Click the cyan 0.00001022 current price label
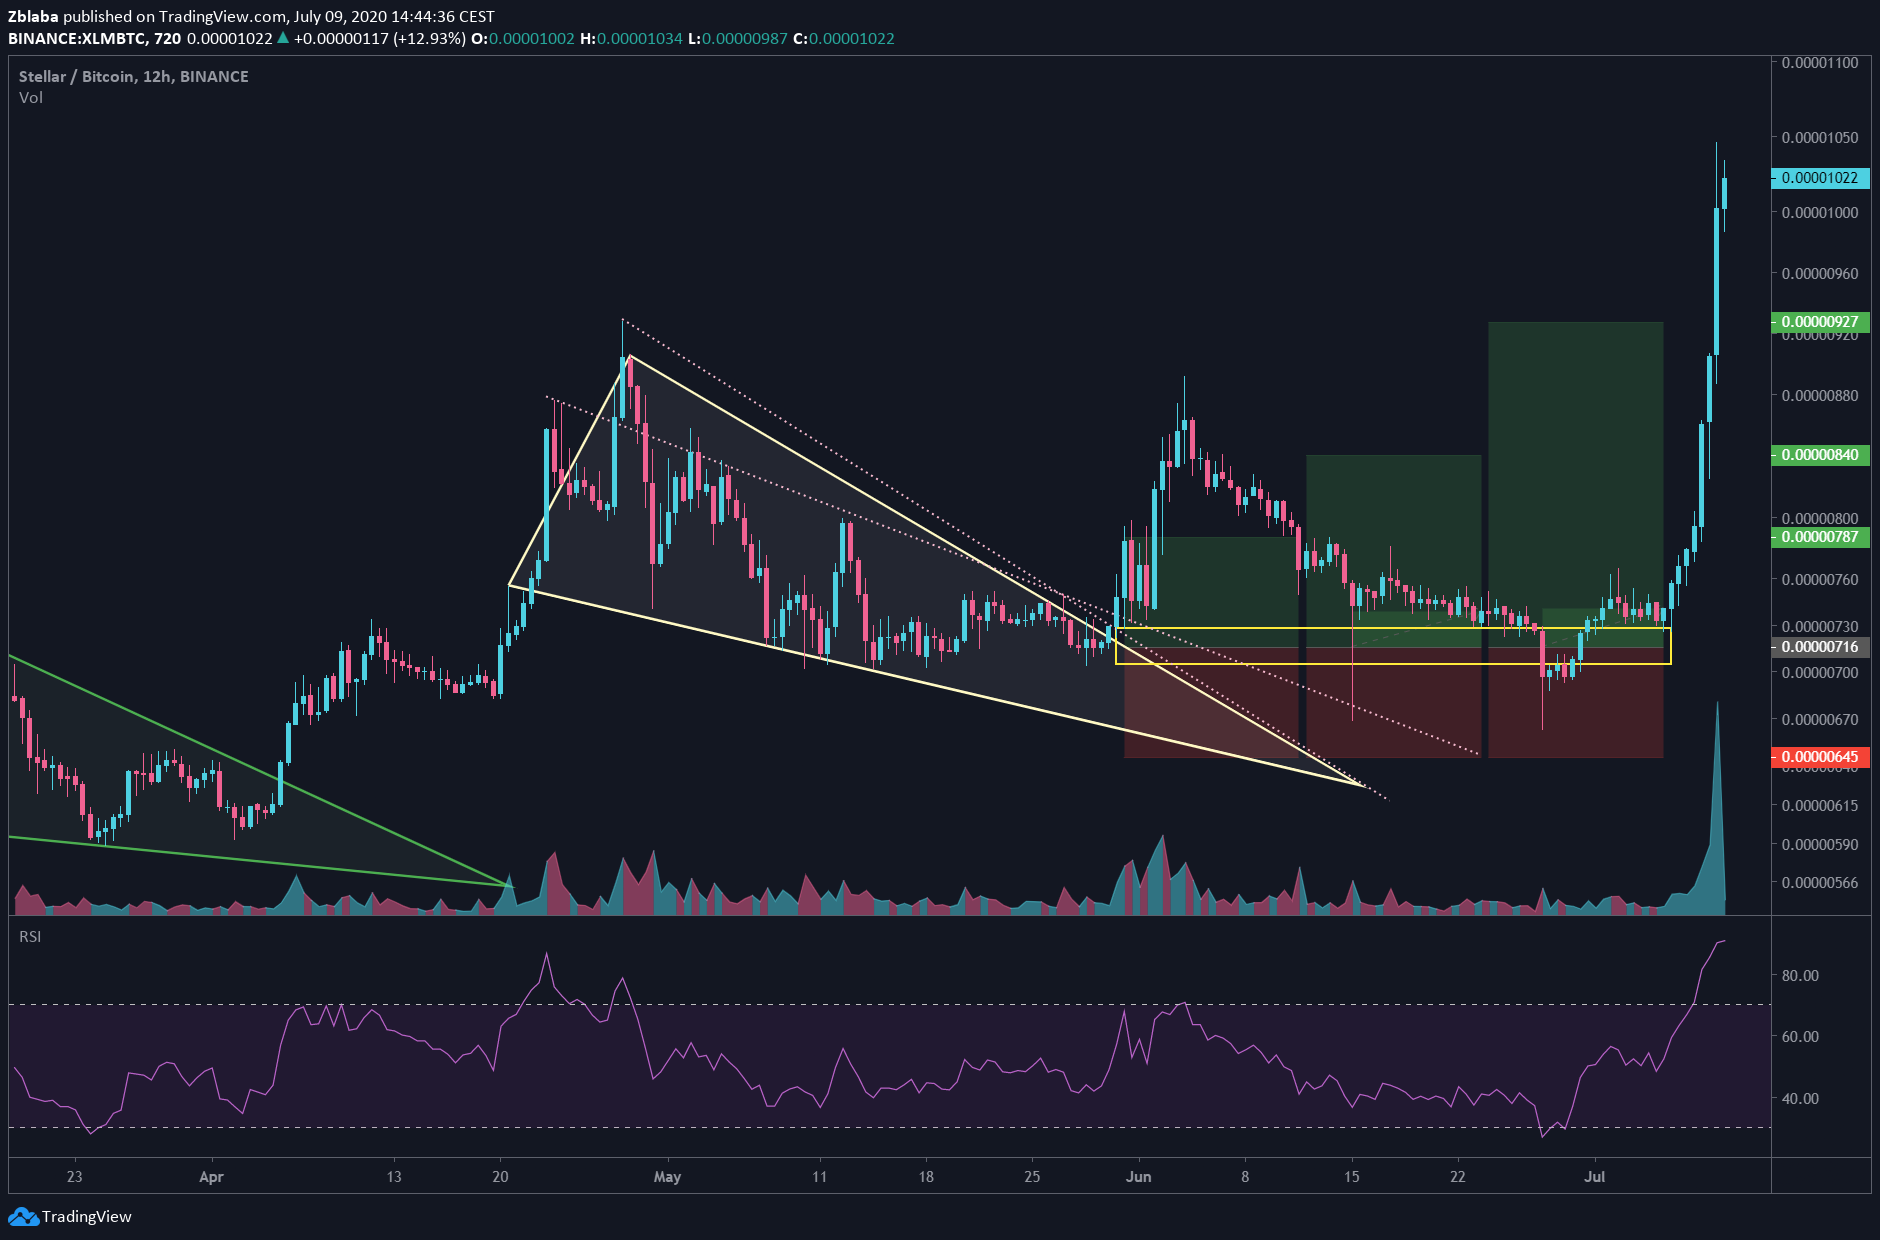The image size is (1880, 1240). (1821, 178)
